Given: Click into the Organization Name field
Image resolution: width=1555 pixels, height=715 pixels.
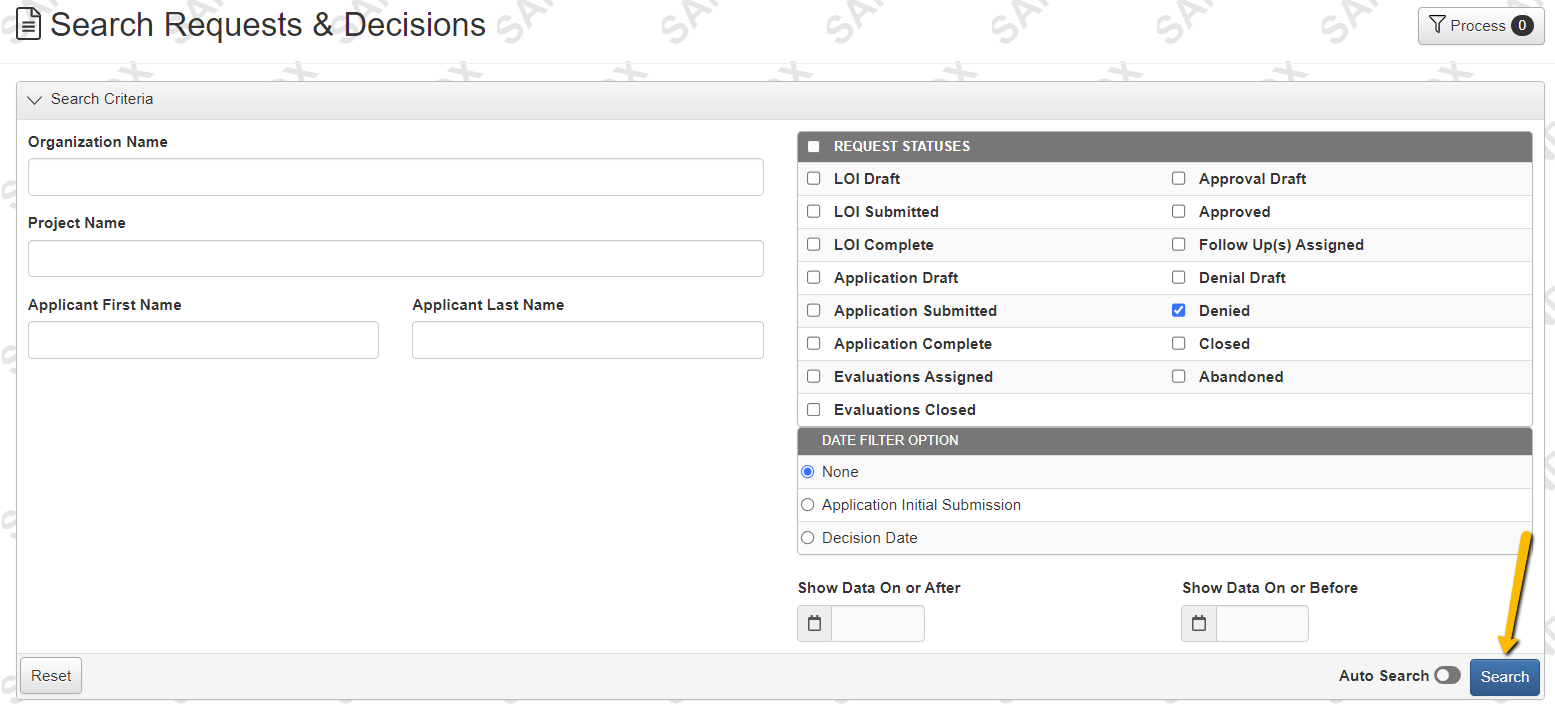Looking at the screenshot, I should 394,177.
